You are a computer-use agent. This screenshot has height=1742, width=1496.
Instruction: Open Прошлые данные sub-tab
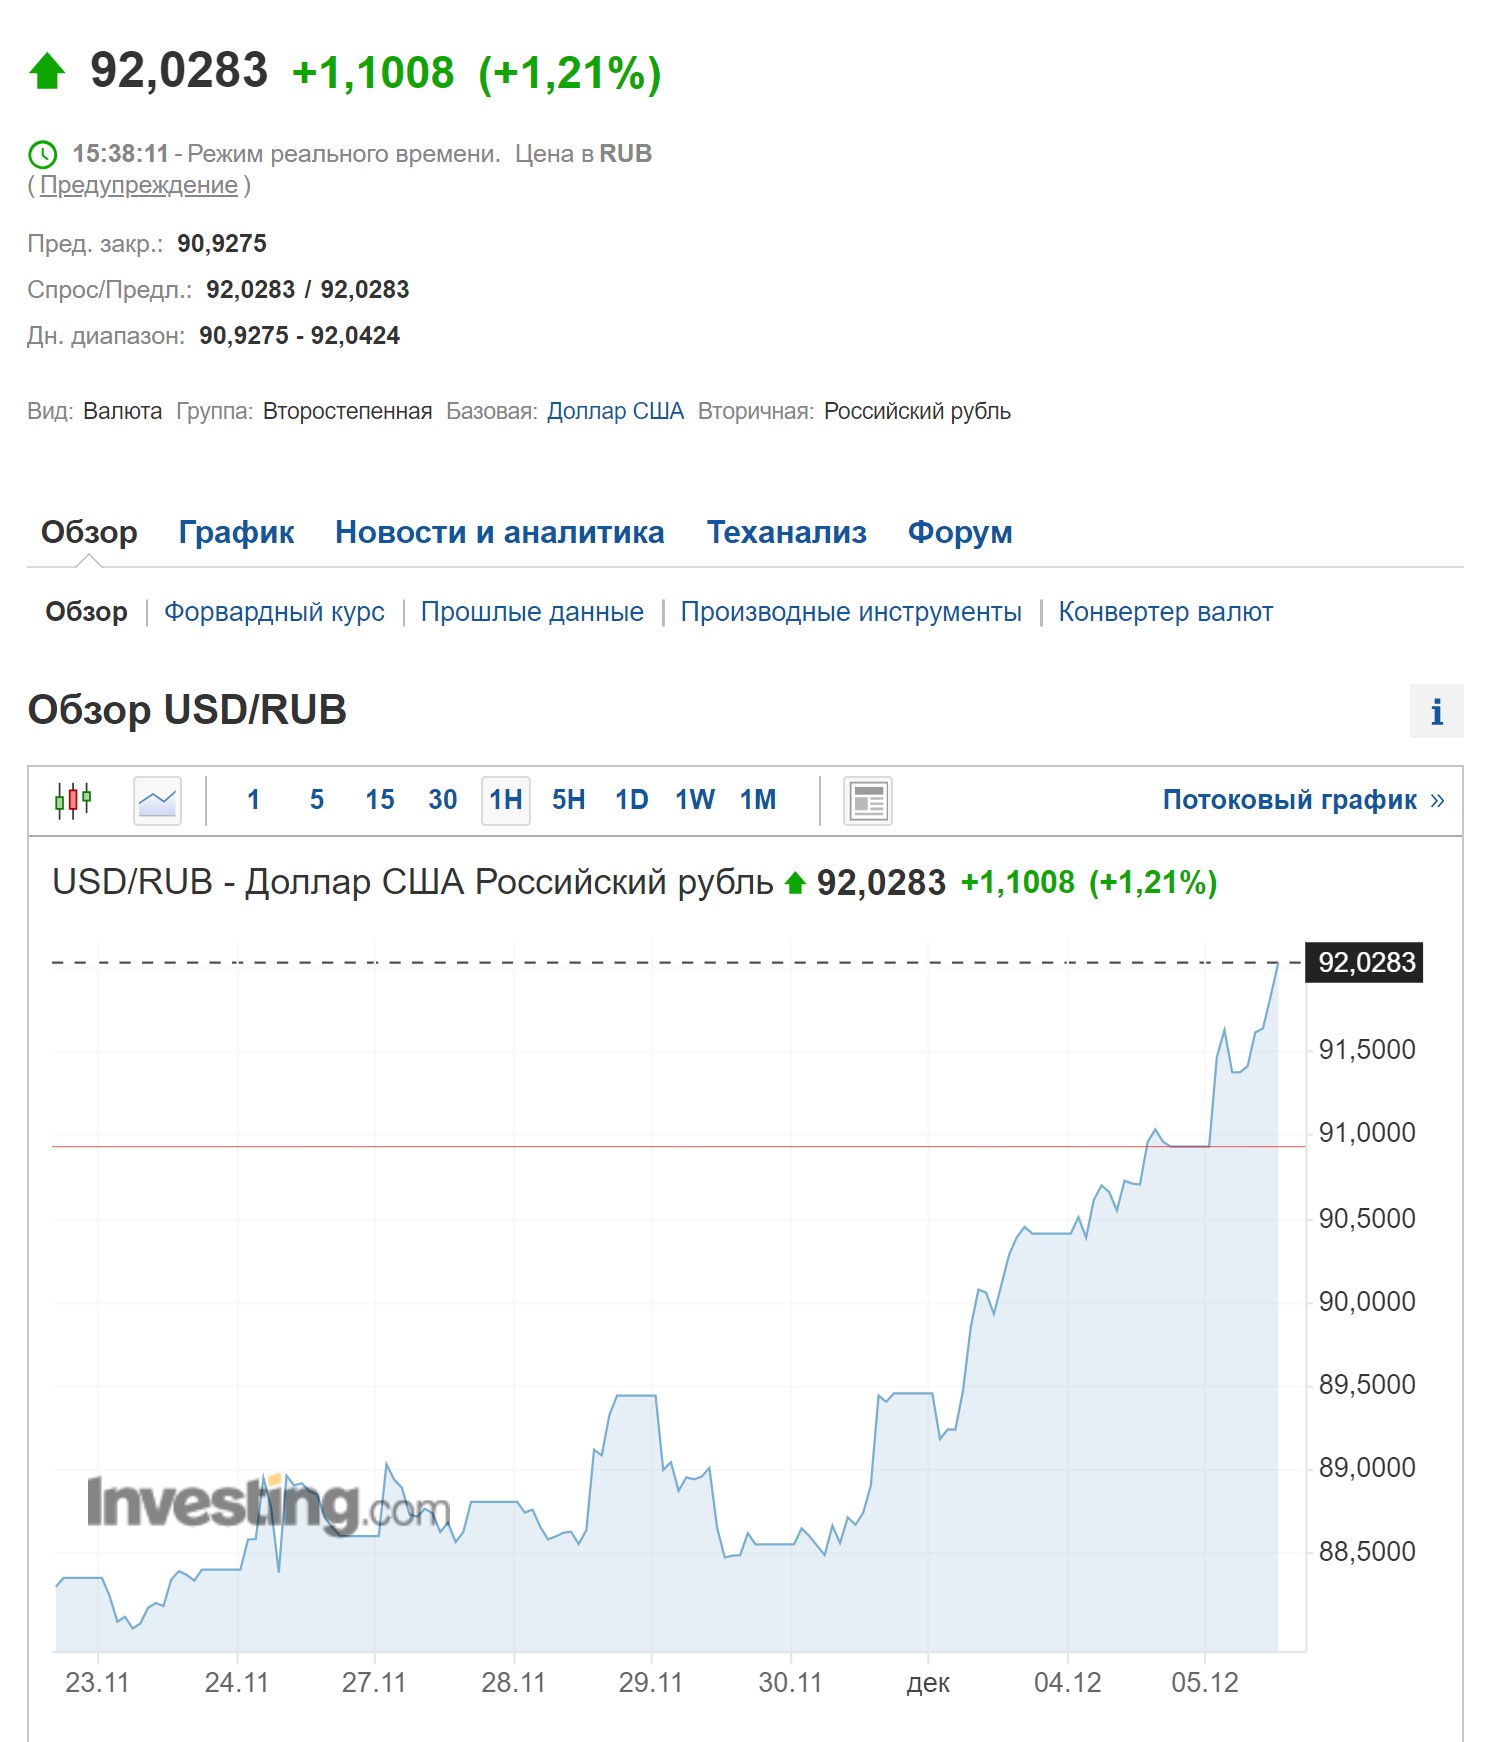coord(532,611)
